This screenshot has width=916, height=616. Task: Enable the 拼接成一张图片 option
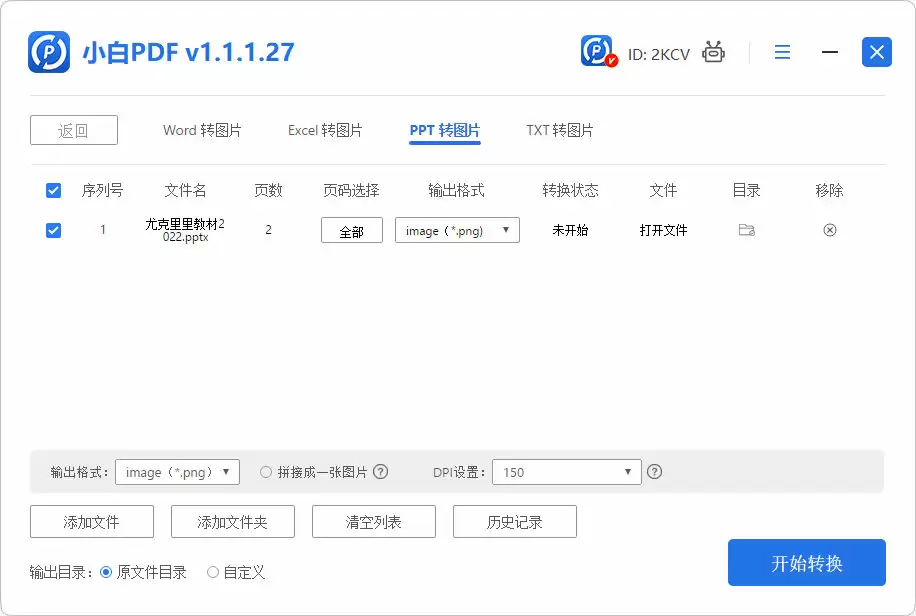pyautogui.click(x=266, y=471)
